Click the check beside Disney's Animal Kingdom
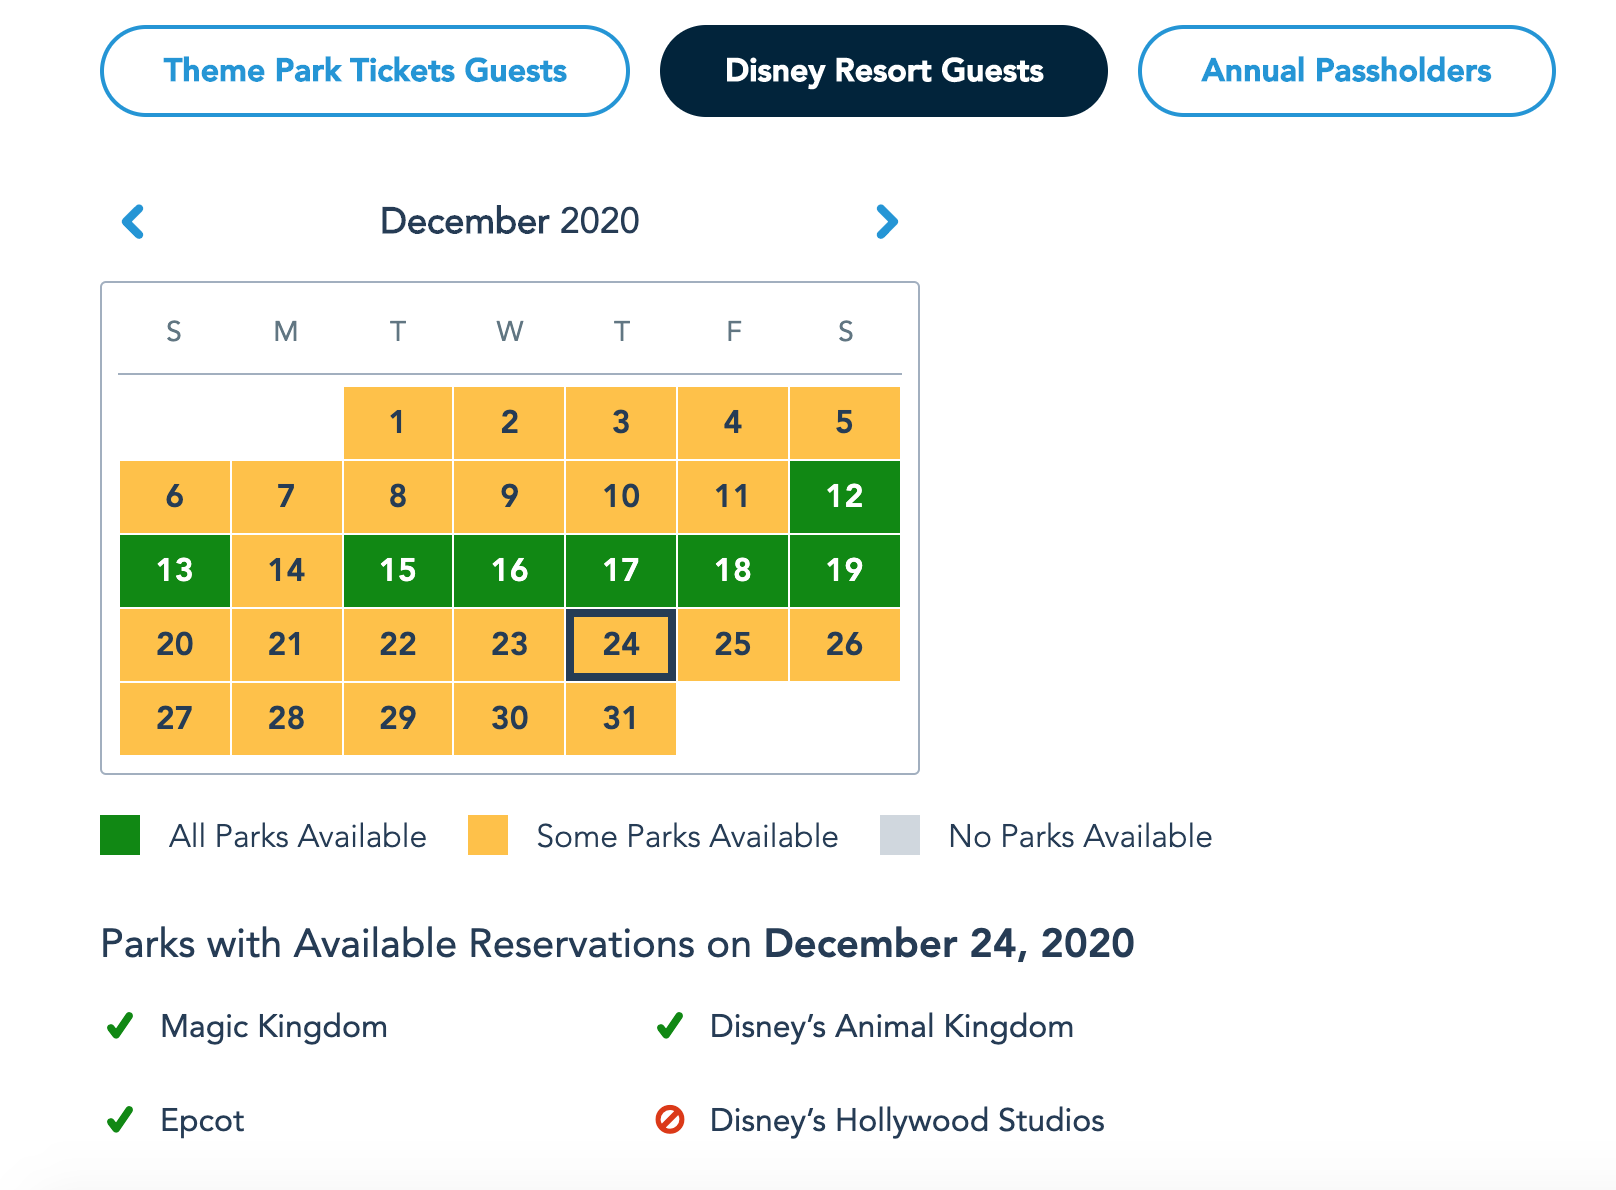The height and width of the screenshot is (1190, 1616). point(669,1026)
